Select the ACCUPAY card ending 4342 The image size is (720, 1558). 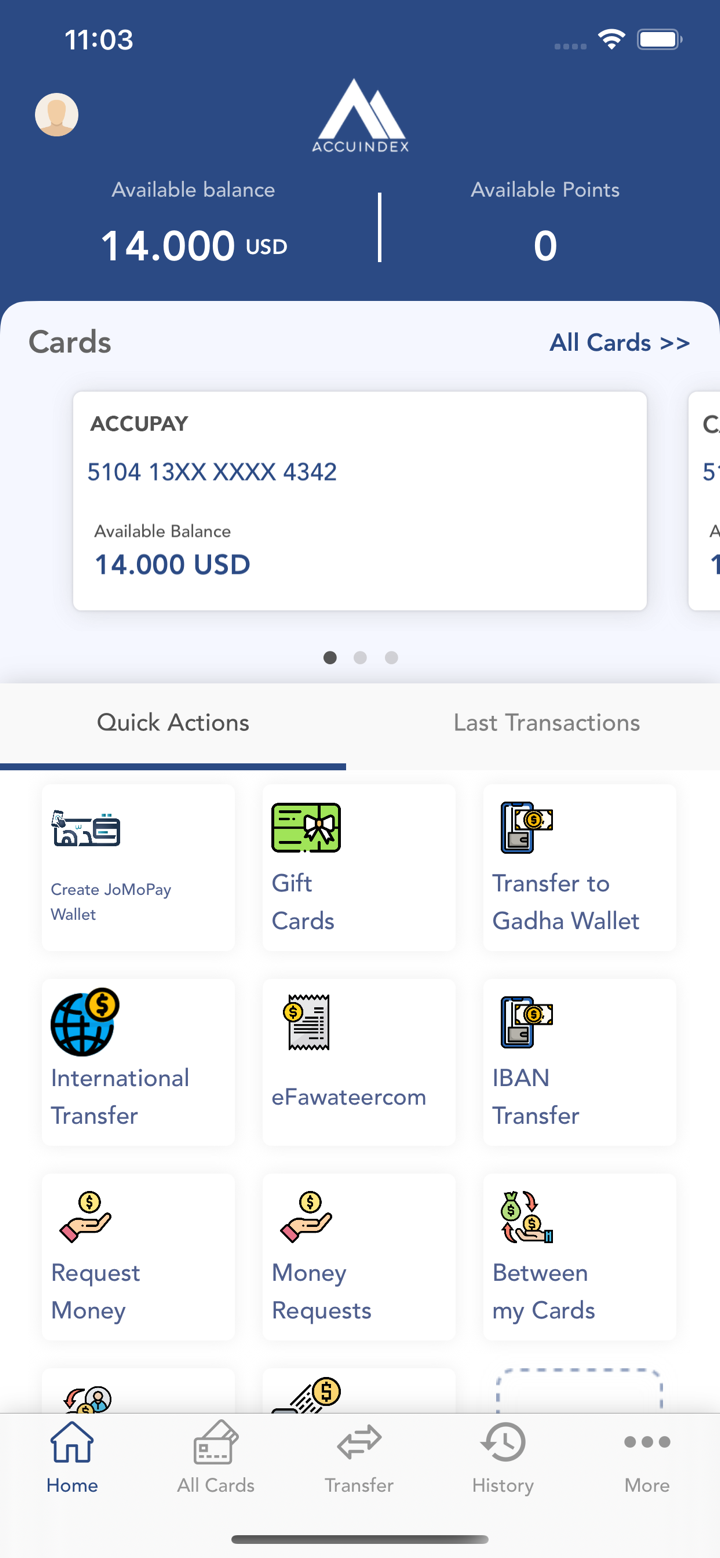pyautogui.click(x=360, y=500)
